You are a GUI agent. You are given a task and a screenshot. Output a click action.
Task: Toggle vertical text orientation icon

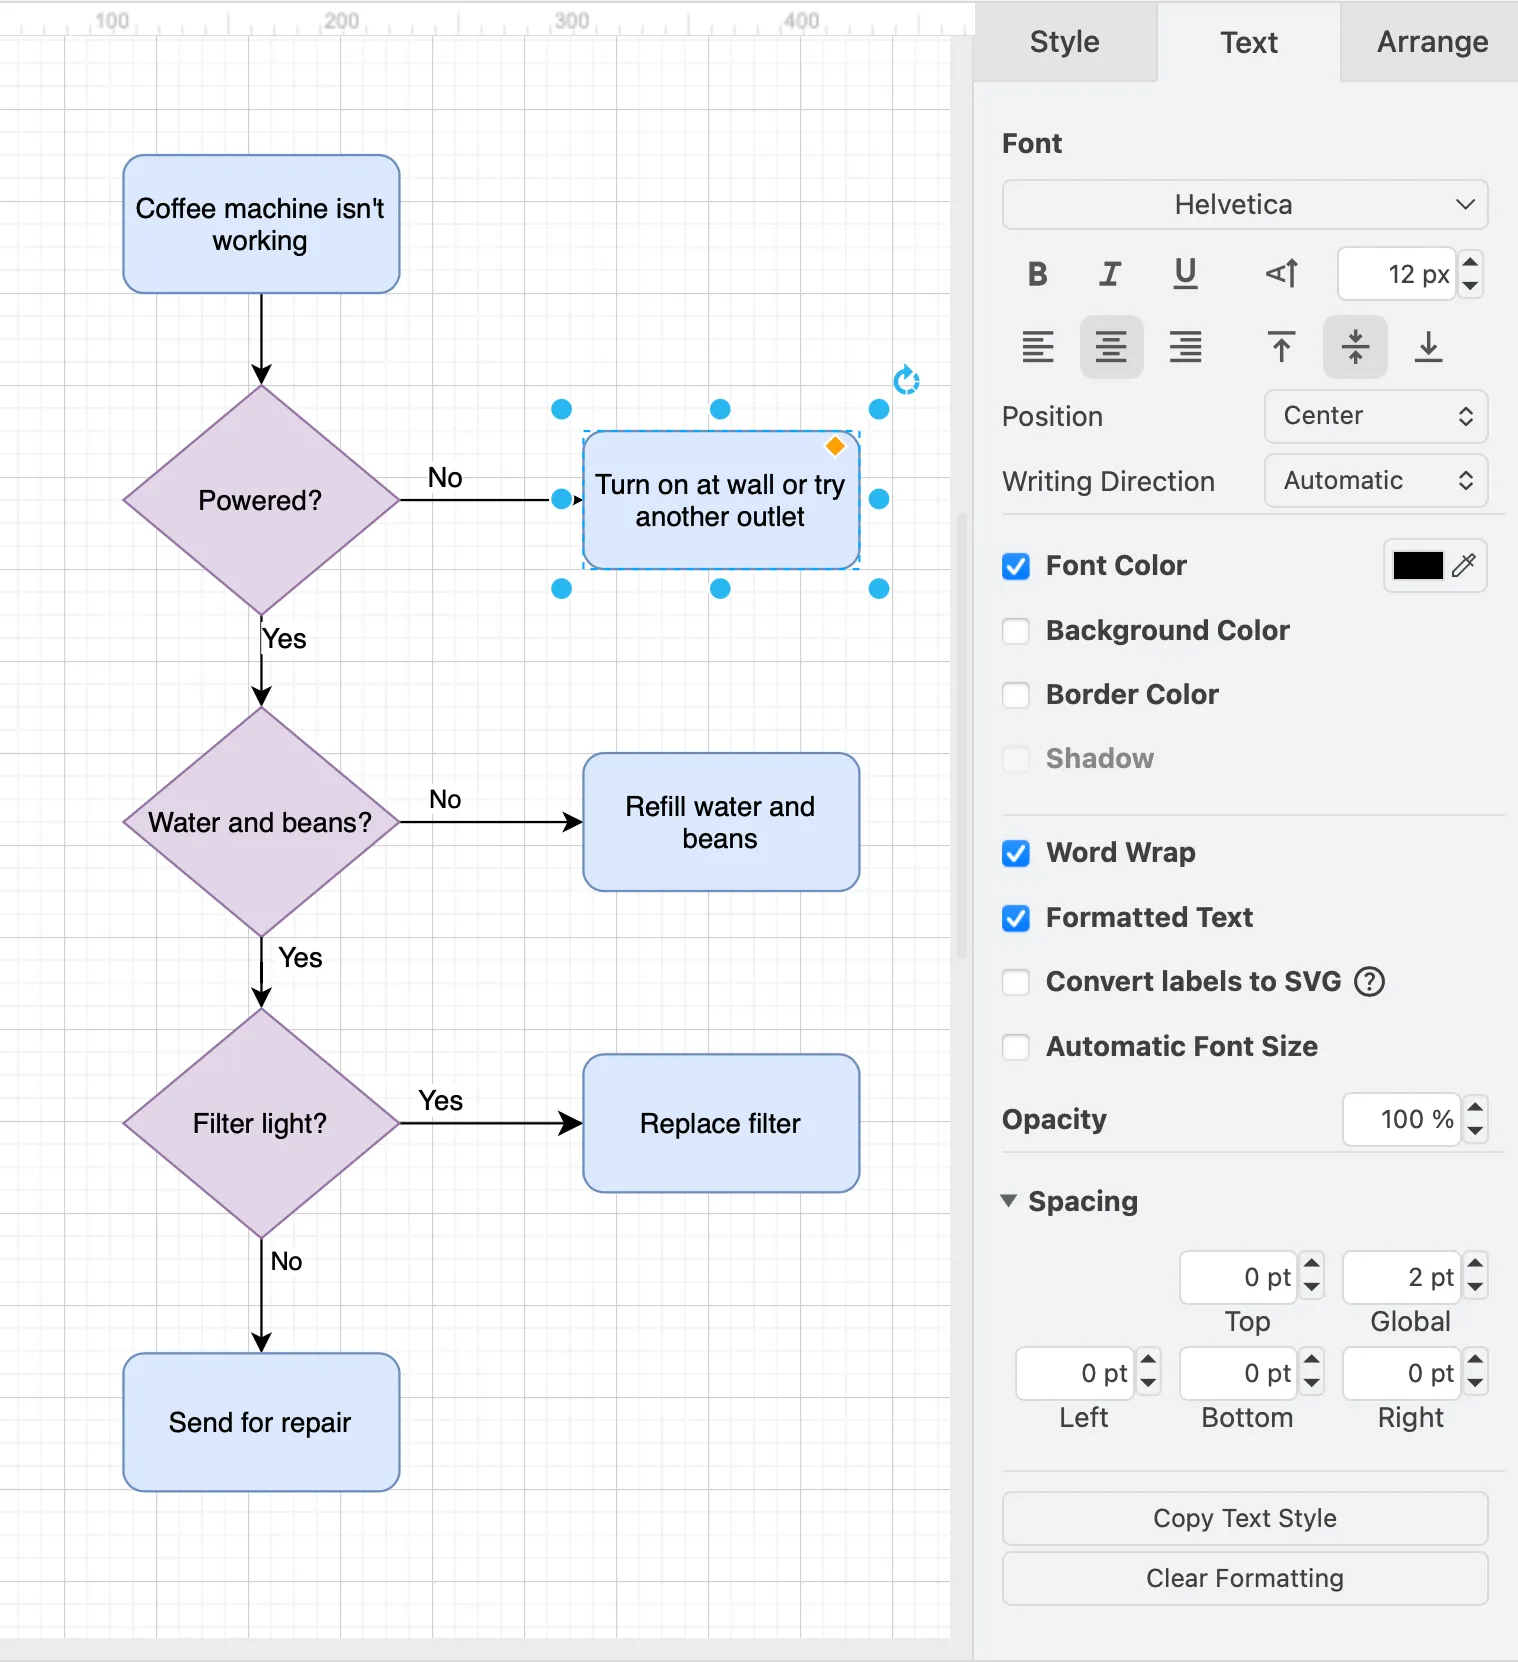pyautogui.click(x=1282, y=274)
